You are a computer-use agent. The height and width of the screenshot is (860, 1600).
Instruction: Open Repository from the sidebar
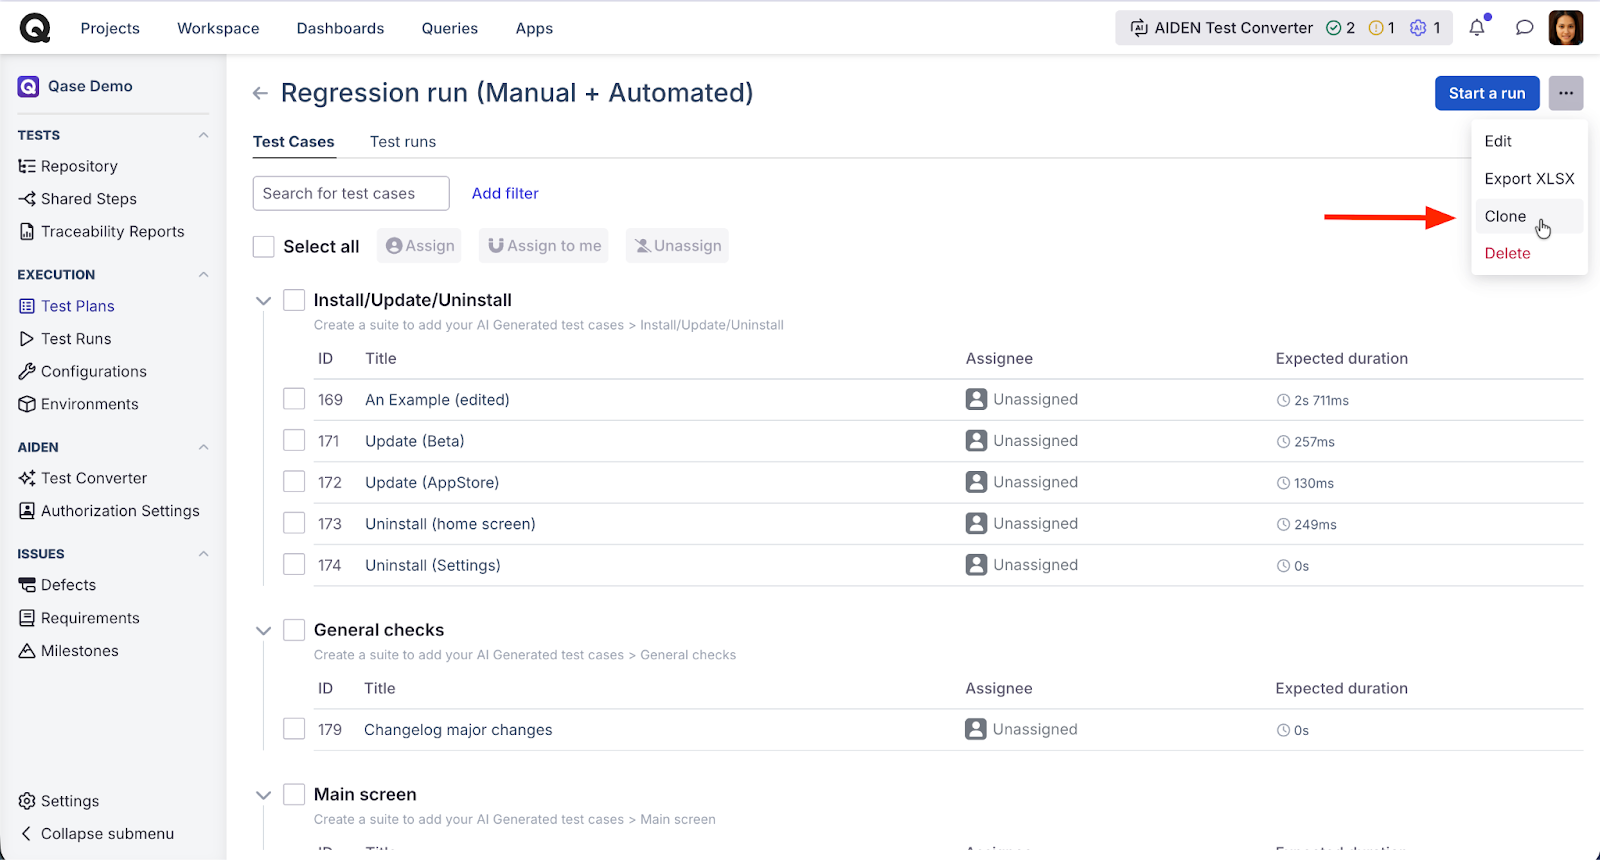pos(79,166)
